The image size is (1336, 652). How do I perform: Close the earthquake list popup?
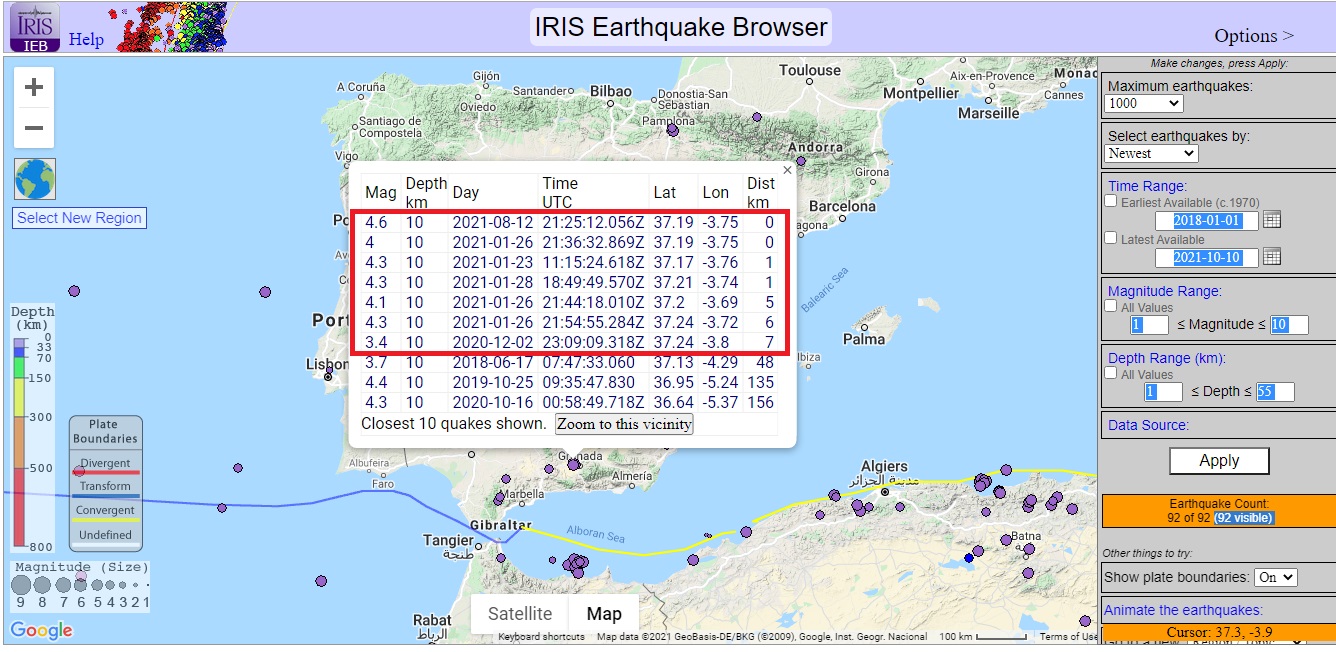point(787,170)
